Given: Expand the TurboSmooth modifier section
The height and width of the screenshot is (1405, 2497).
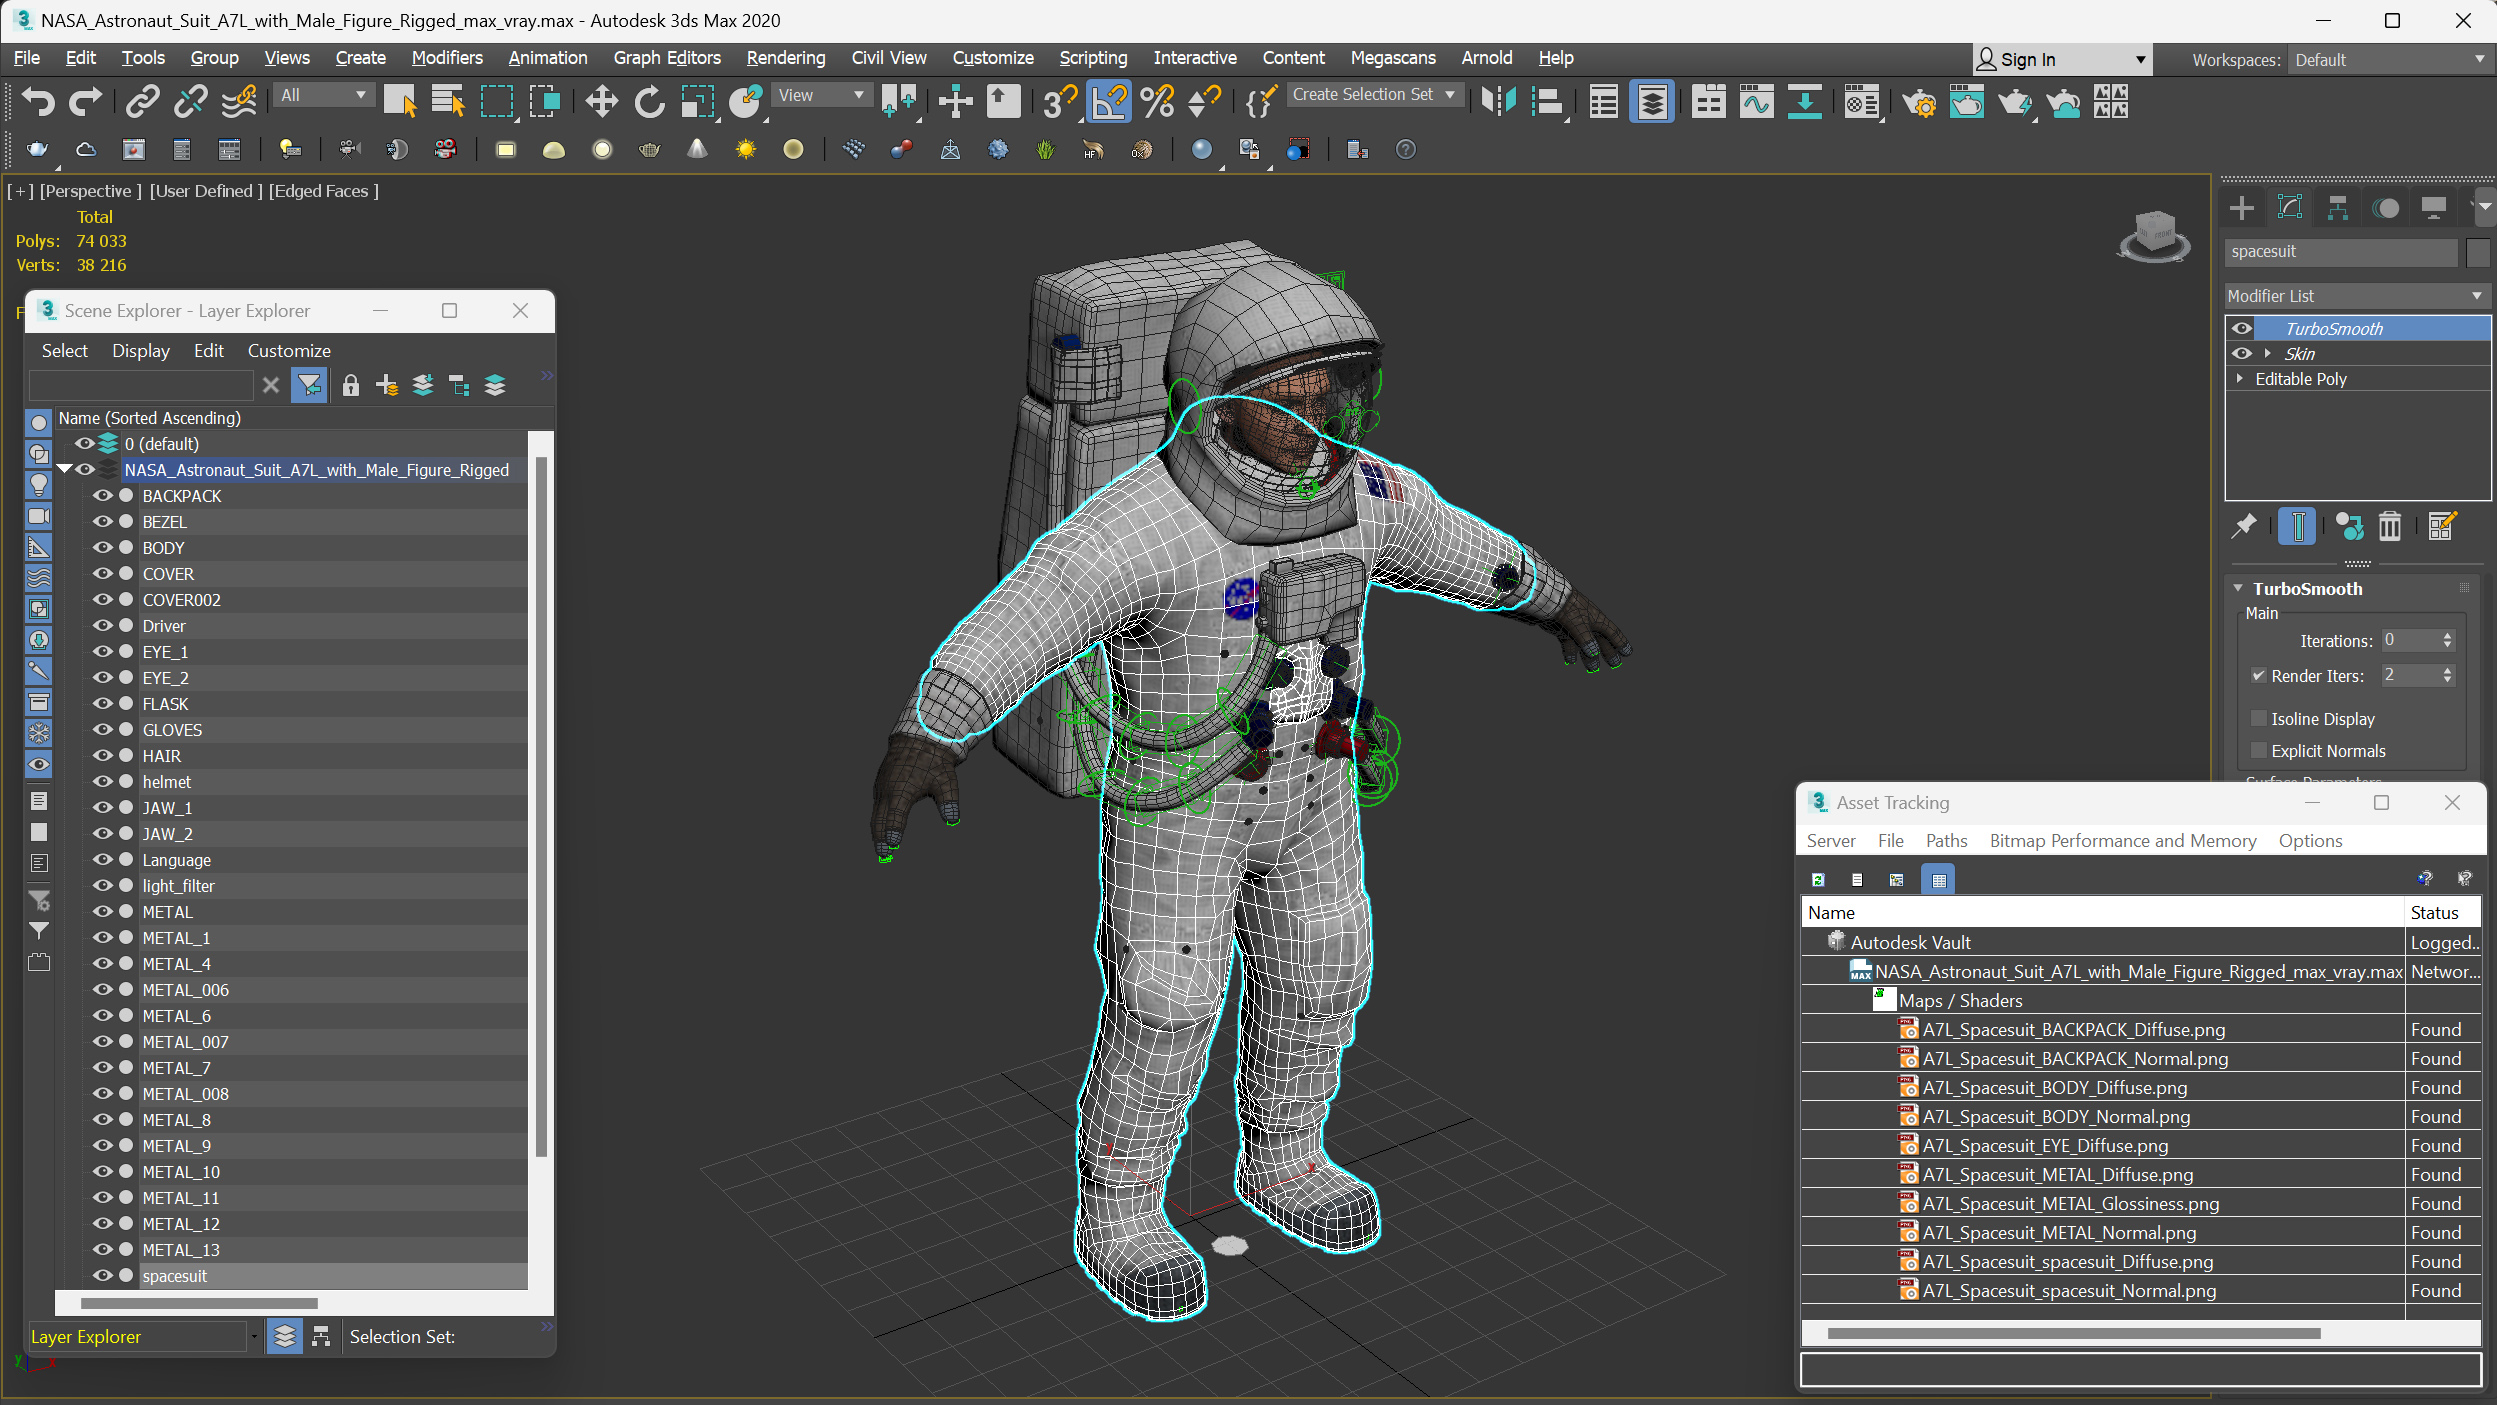Looking at the screenshot, I should [2240, 587].
